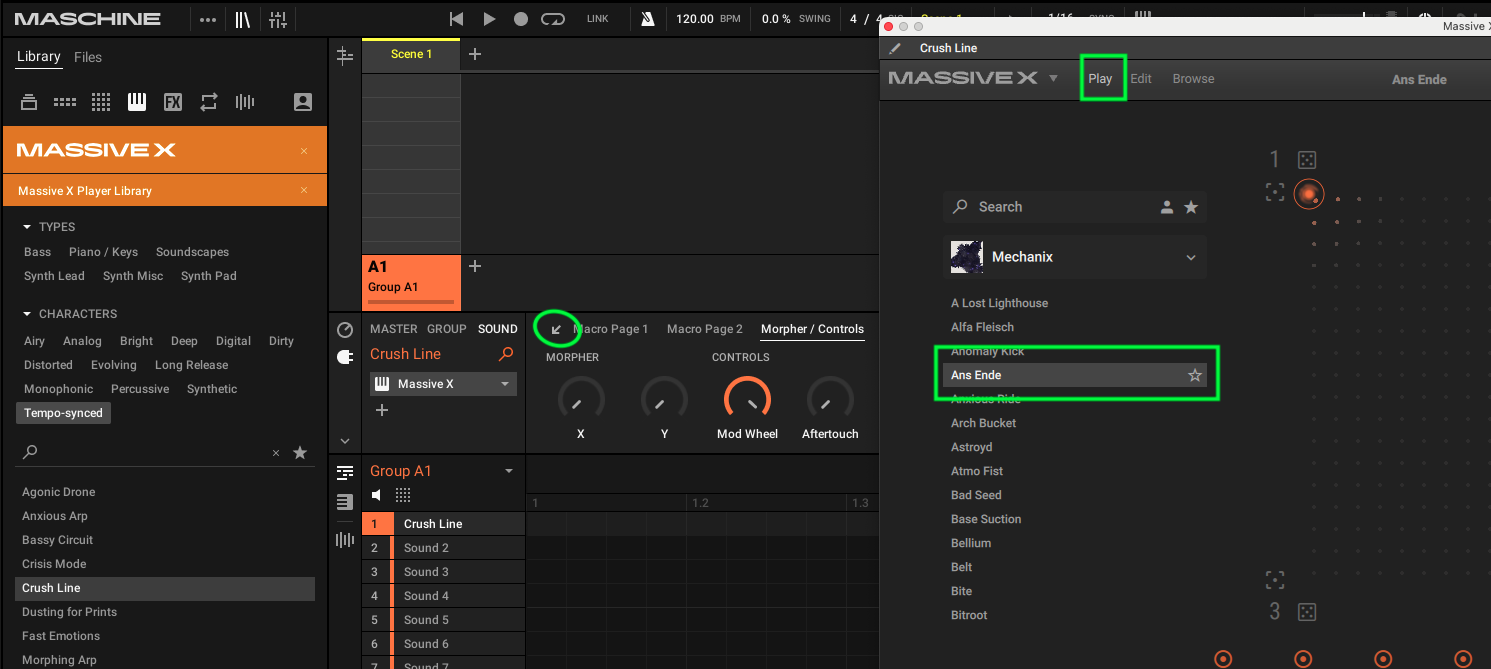Open the Macro Page 2 tab

tap(705, 329)
